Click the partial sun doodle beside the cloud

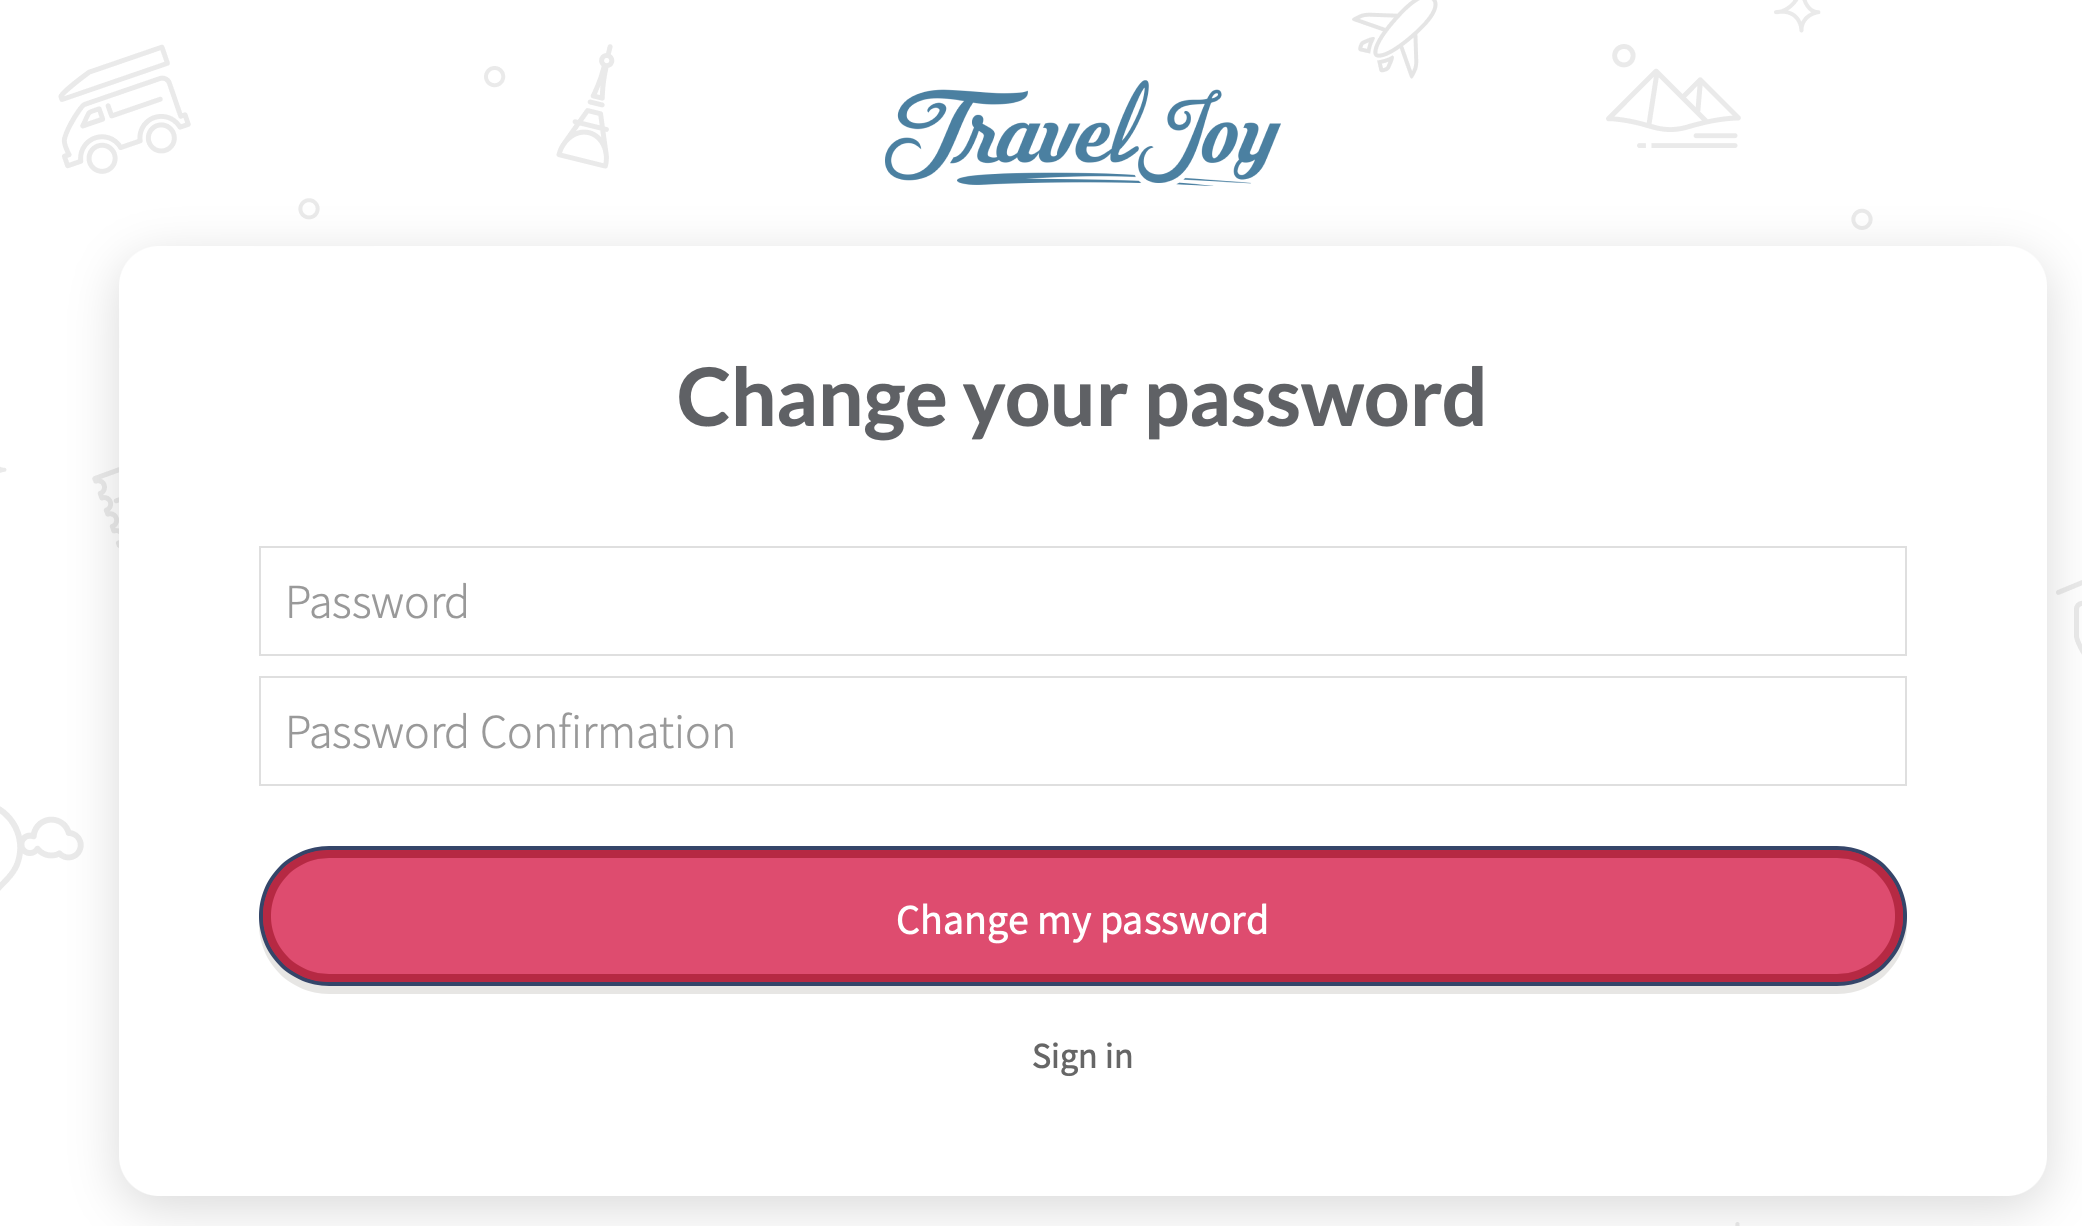click(9, 846)
